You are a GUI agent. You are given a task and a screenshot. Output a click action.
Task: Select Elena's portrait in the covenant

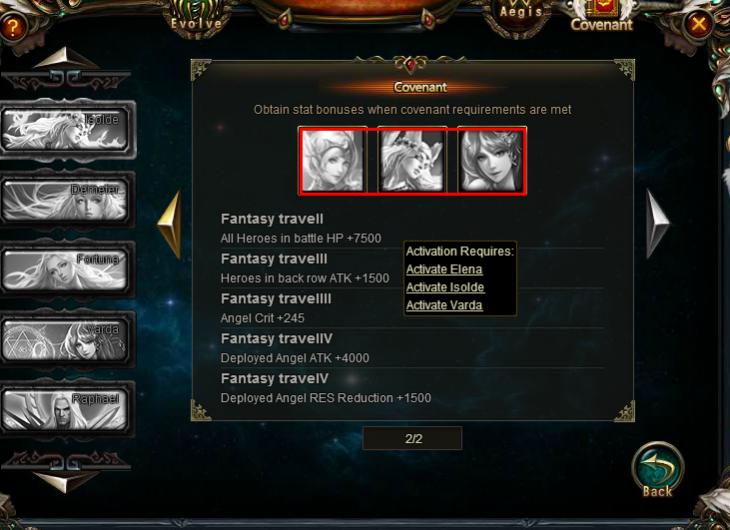pos(333,161)
